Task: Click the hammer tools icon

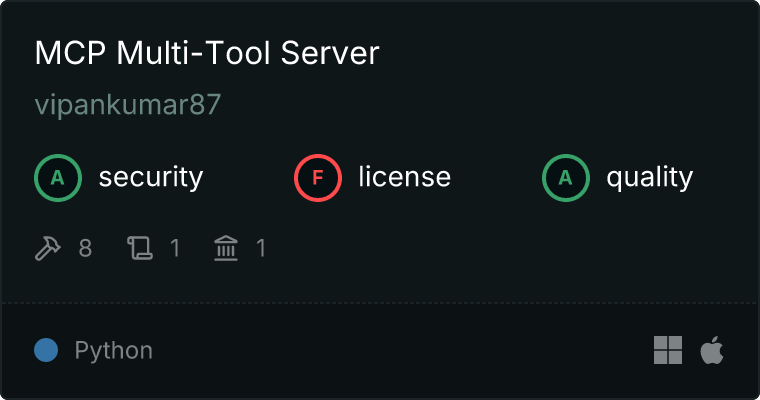Action: coord(48,247)
